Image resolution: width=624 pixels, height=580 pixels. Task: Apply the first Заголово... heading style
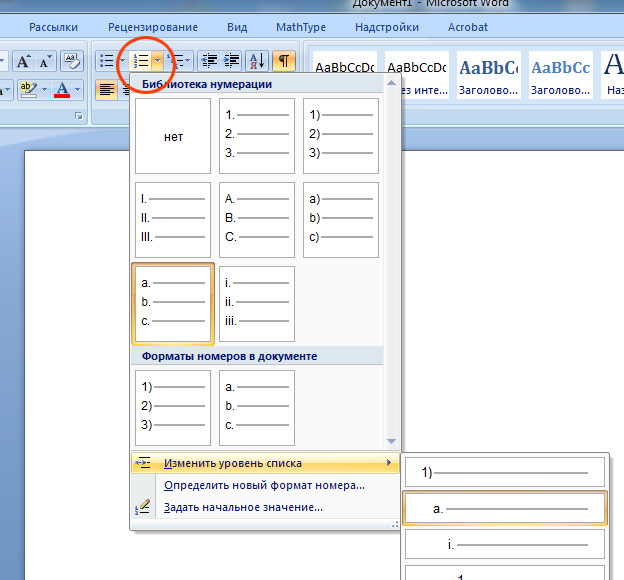coord(489,74)
